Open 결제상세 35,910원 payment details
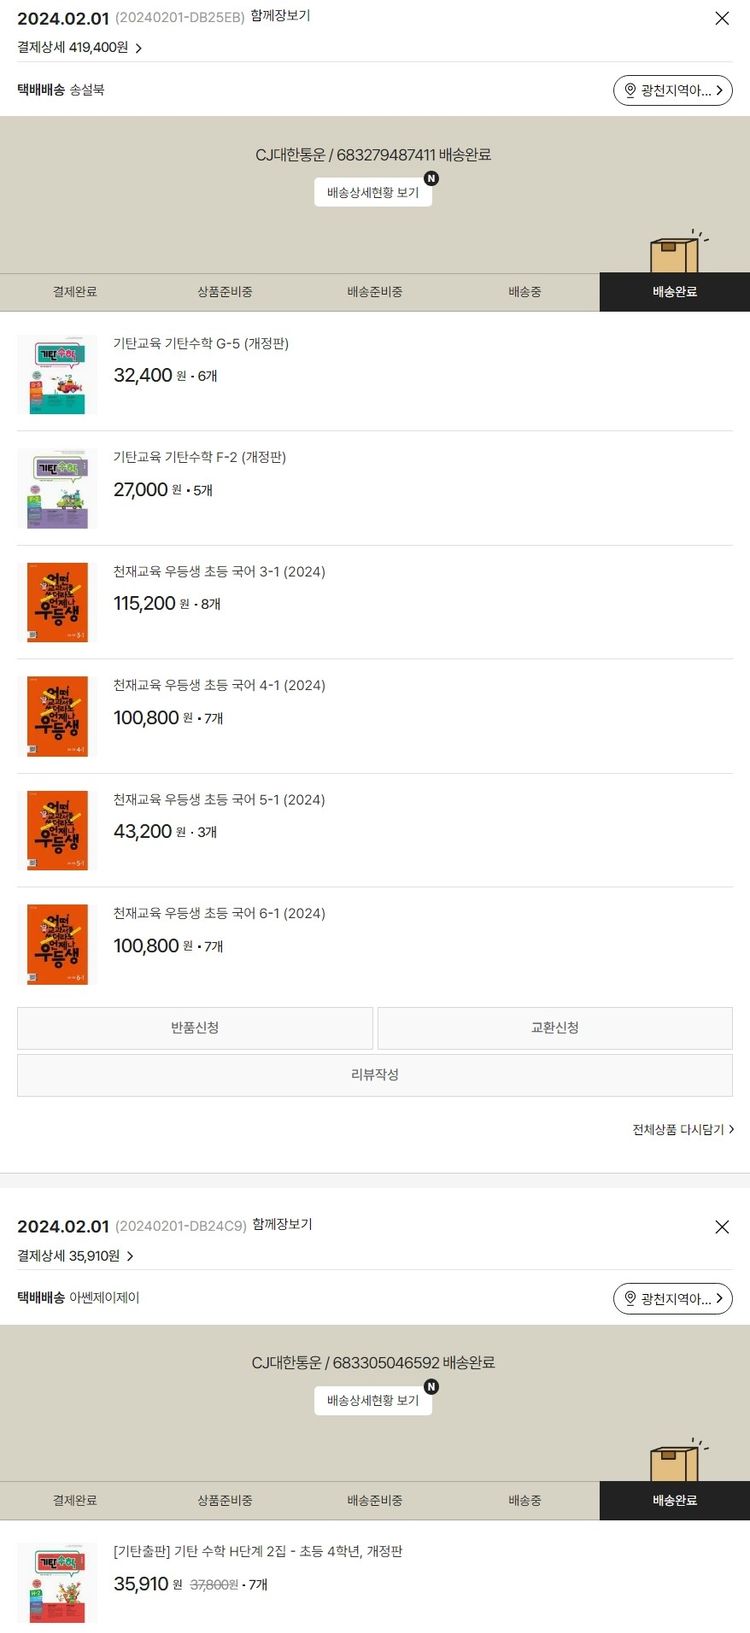The height and width of the screenshot is (1633, 750). point(76,1255)
